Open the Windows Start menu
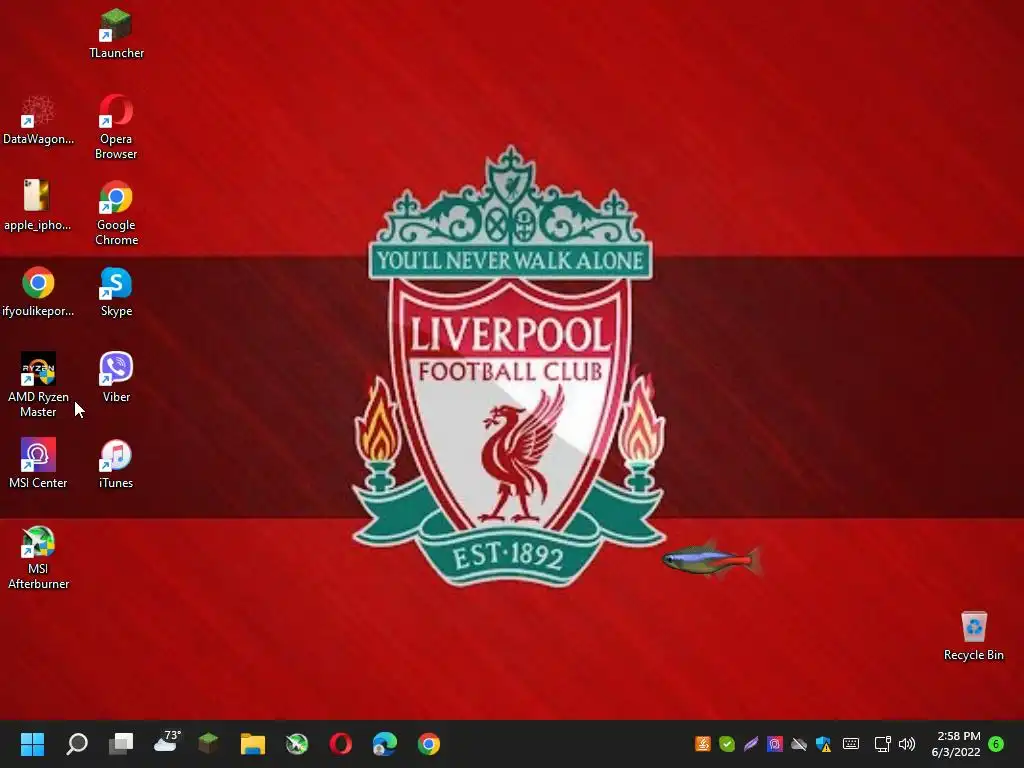The height and width of the screenshot is (768, 1024). coord(32,743)
